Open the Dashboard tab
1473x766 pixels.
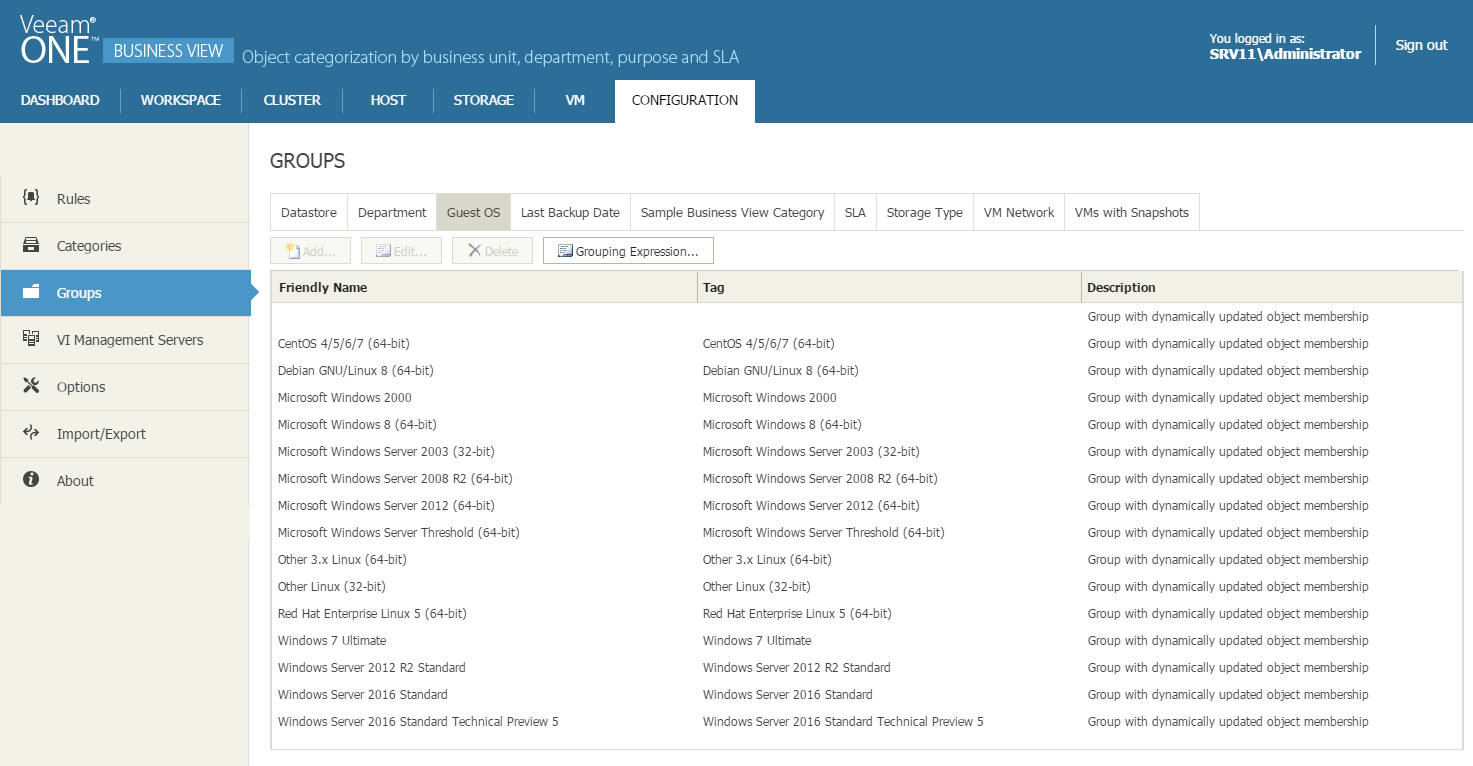pos(60,100)
